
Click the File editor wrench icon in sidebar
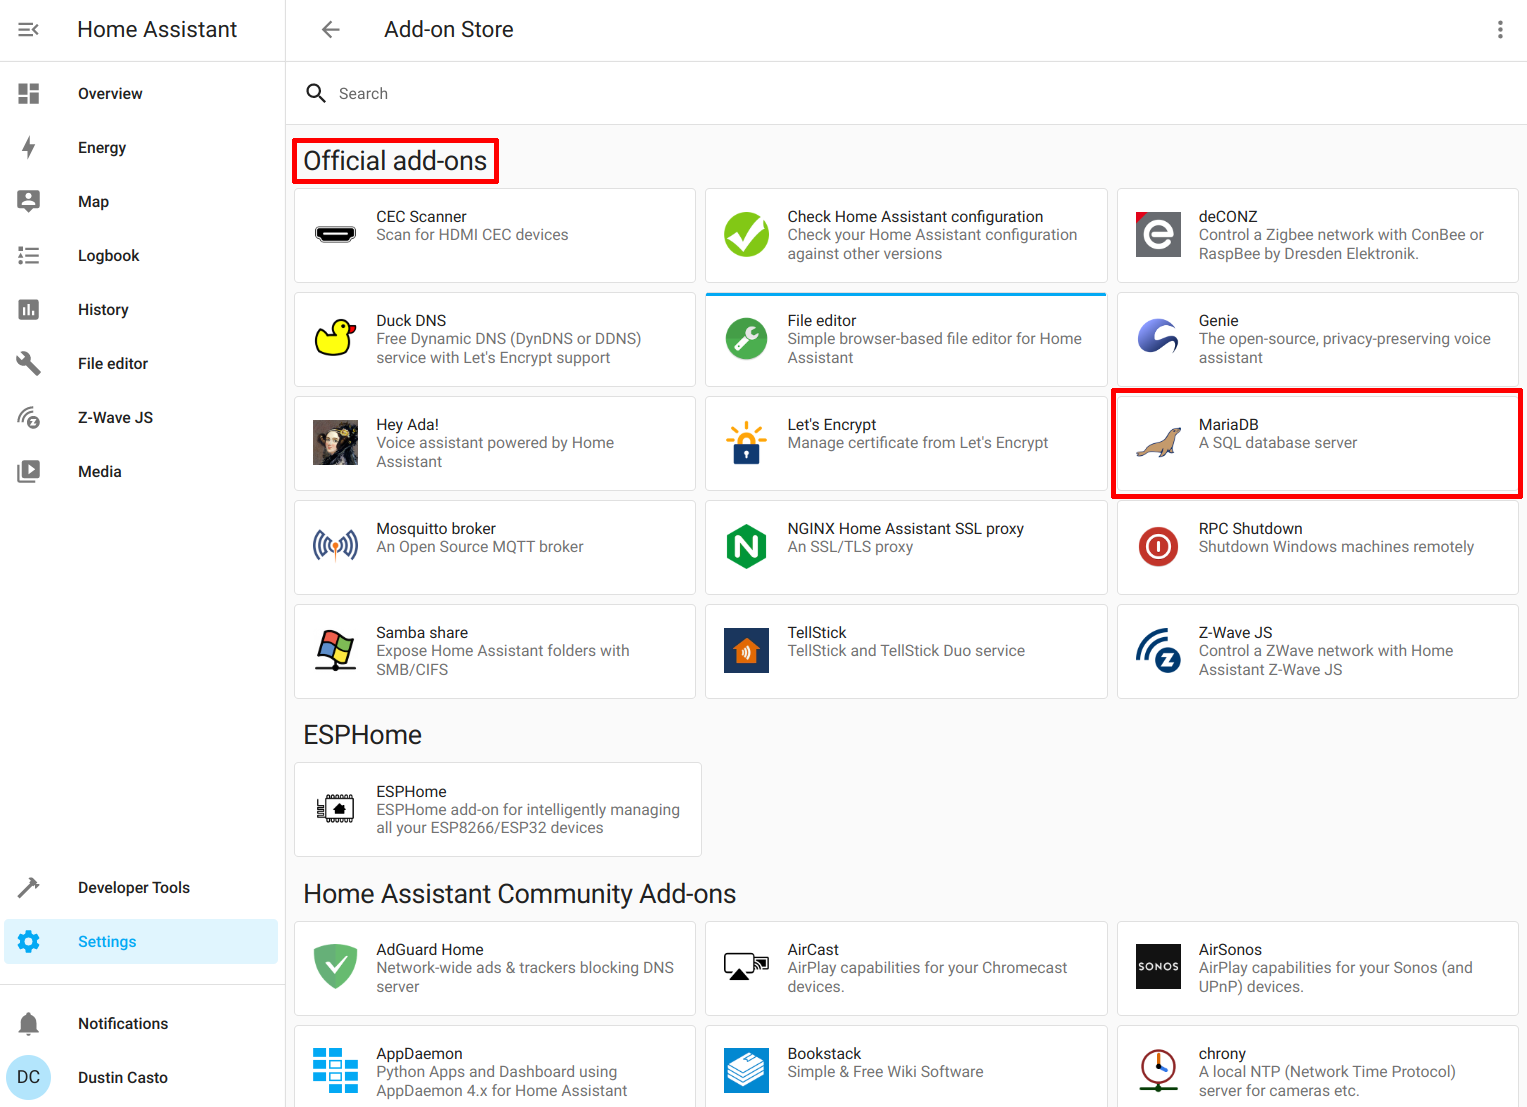pos(29,364)
